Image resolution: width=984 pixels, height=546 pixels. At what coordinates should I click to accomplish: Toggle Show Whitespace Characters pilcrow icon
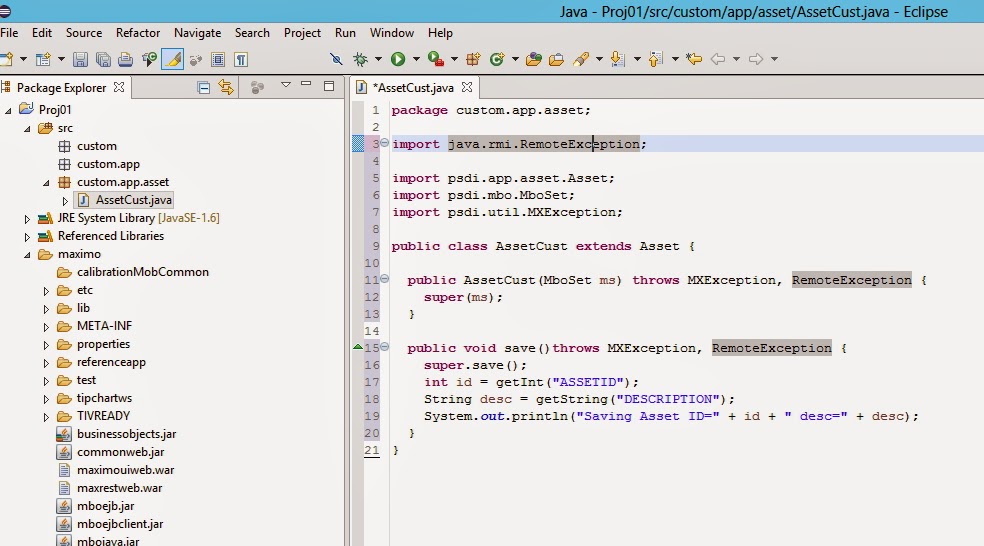[x=241, y=60]
